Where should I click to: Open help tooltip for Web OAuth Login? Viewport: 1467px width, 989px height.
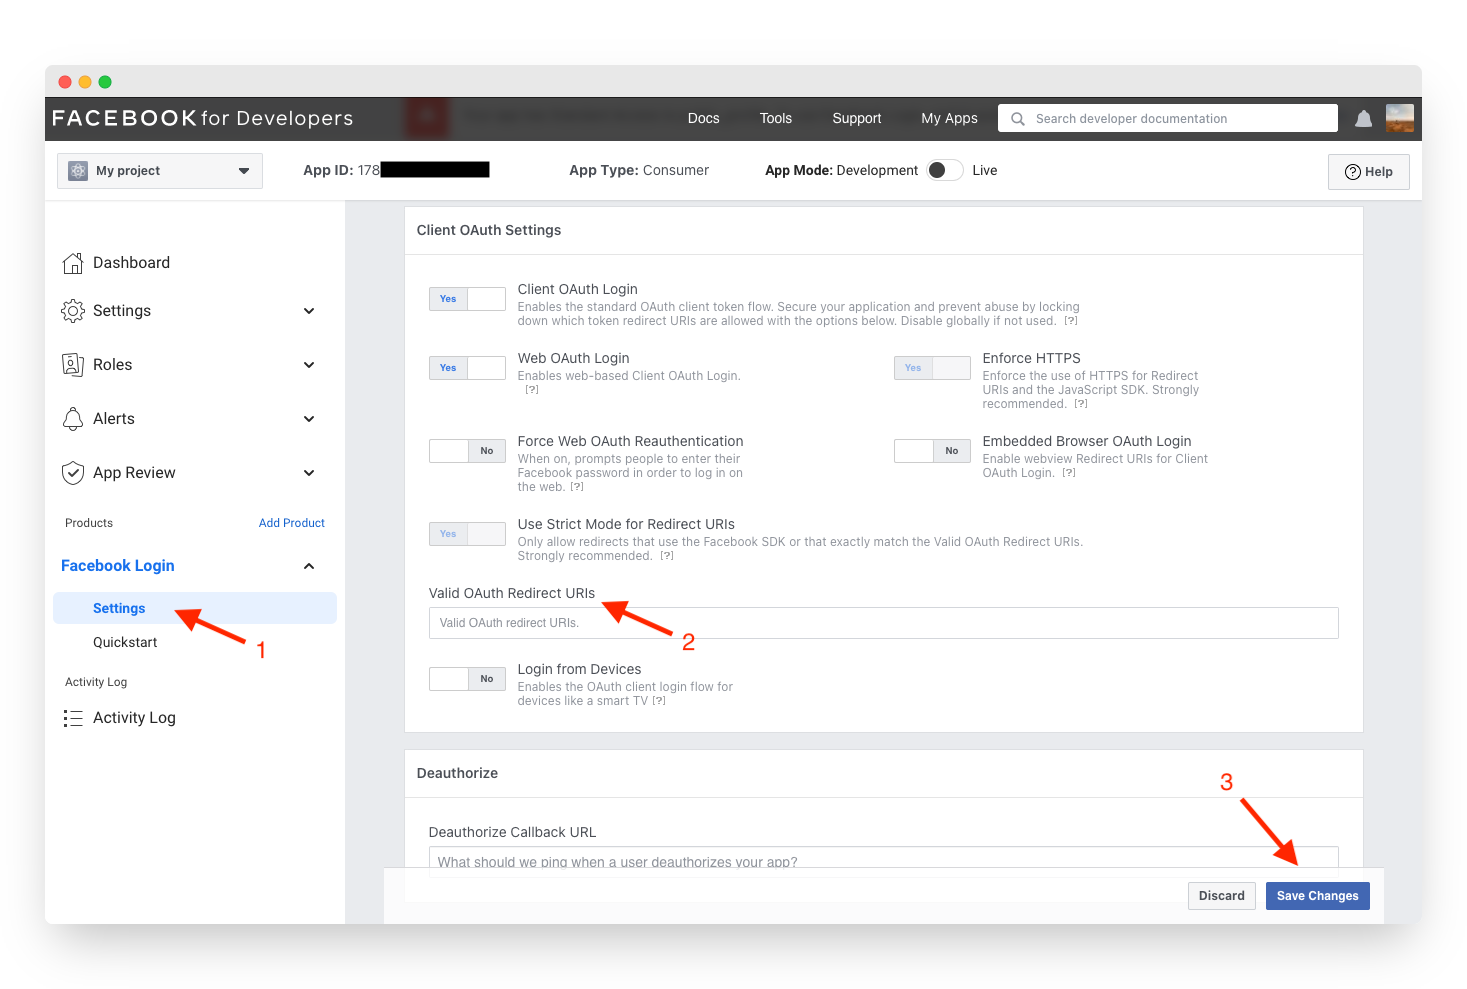pos(532,390)
